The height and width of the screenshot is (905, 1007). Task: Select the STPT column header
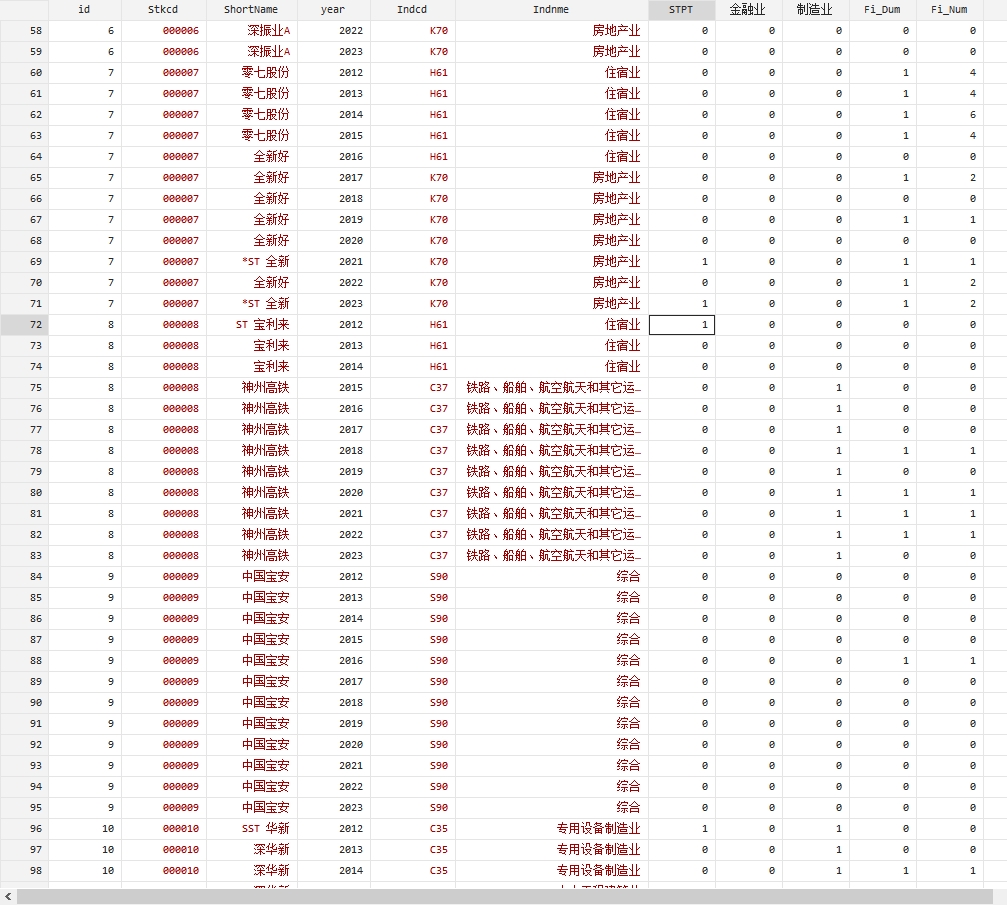[x=681, y=10]
